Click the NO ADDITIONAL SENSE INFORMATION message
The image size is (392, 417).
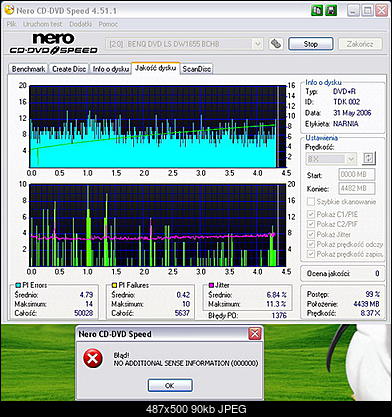pyautogui.click(x=186, y=363)
